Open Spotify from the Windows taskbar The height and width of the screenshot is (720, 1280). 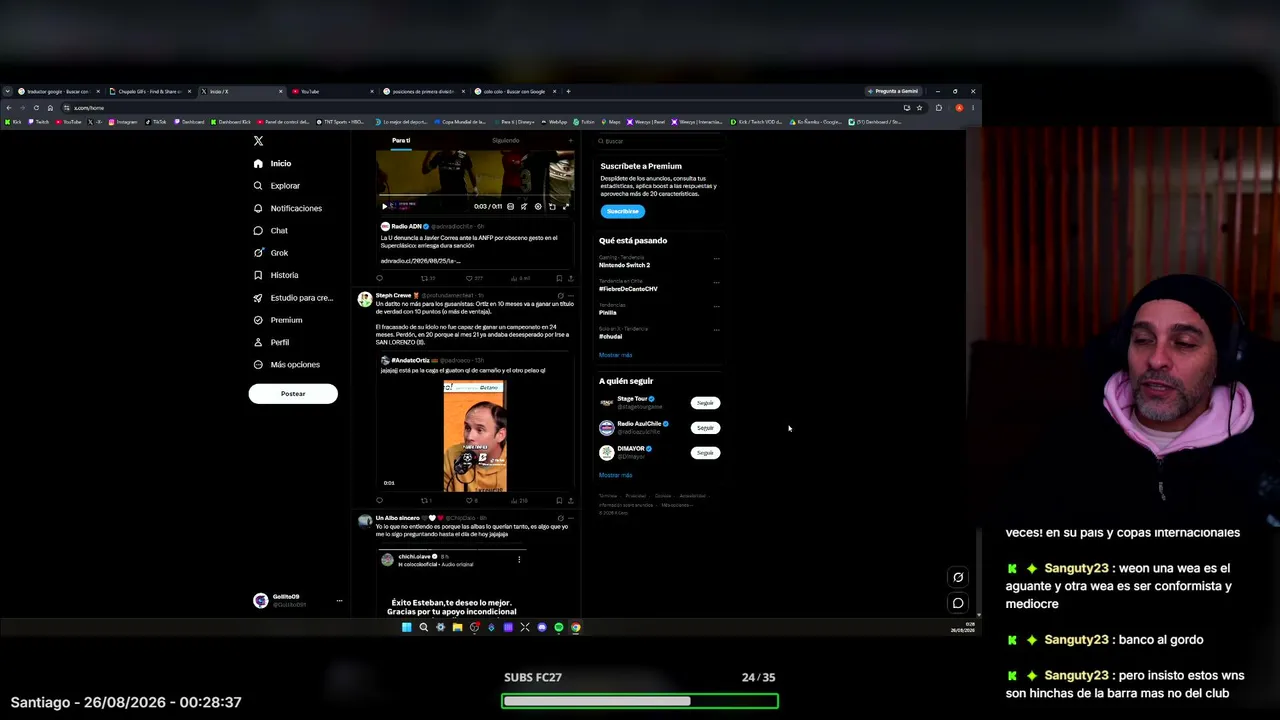559,628
